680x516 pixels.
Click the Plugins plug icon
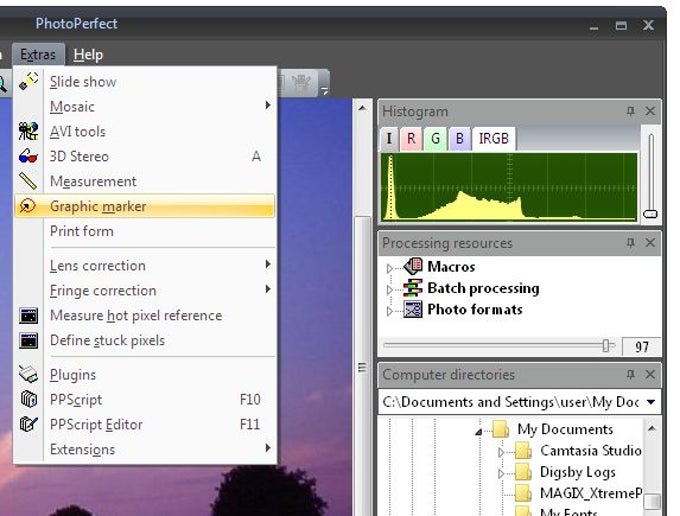pyautogui.click(x=29, y=374)
